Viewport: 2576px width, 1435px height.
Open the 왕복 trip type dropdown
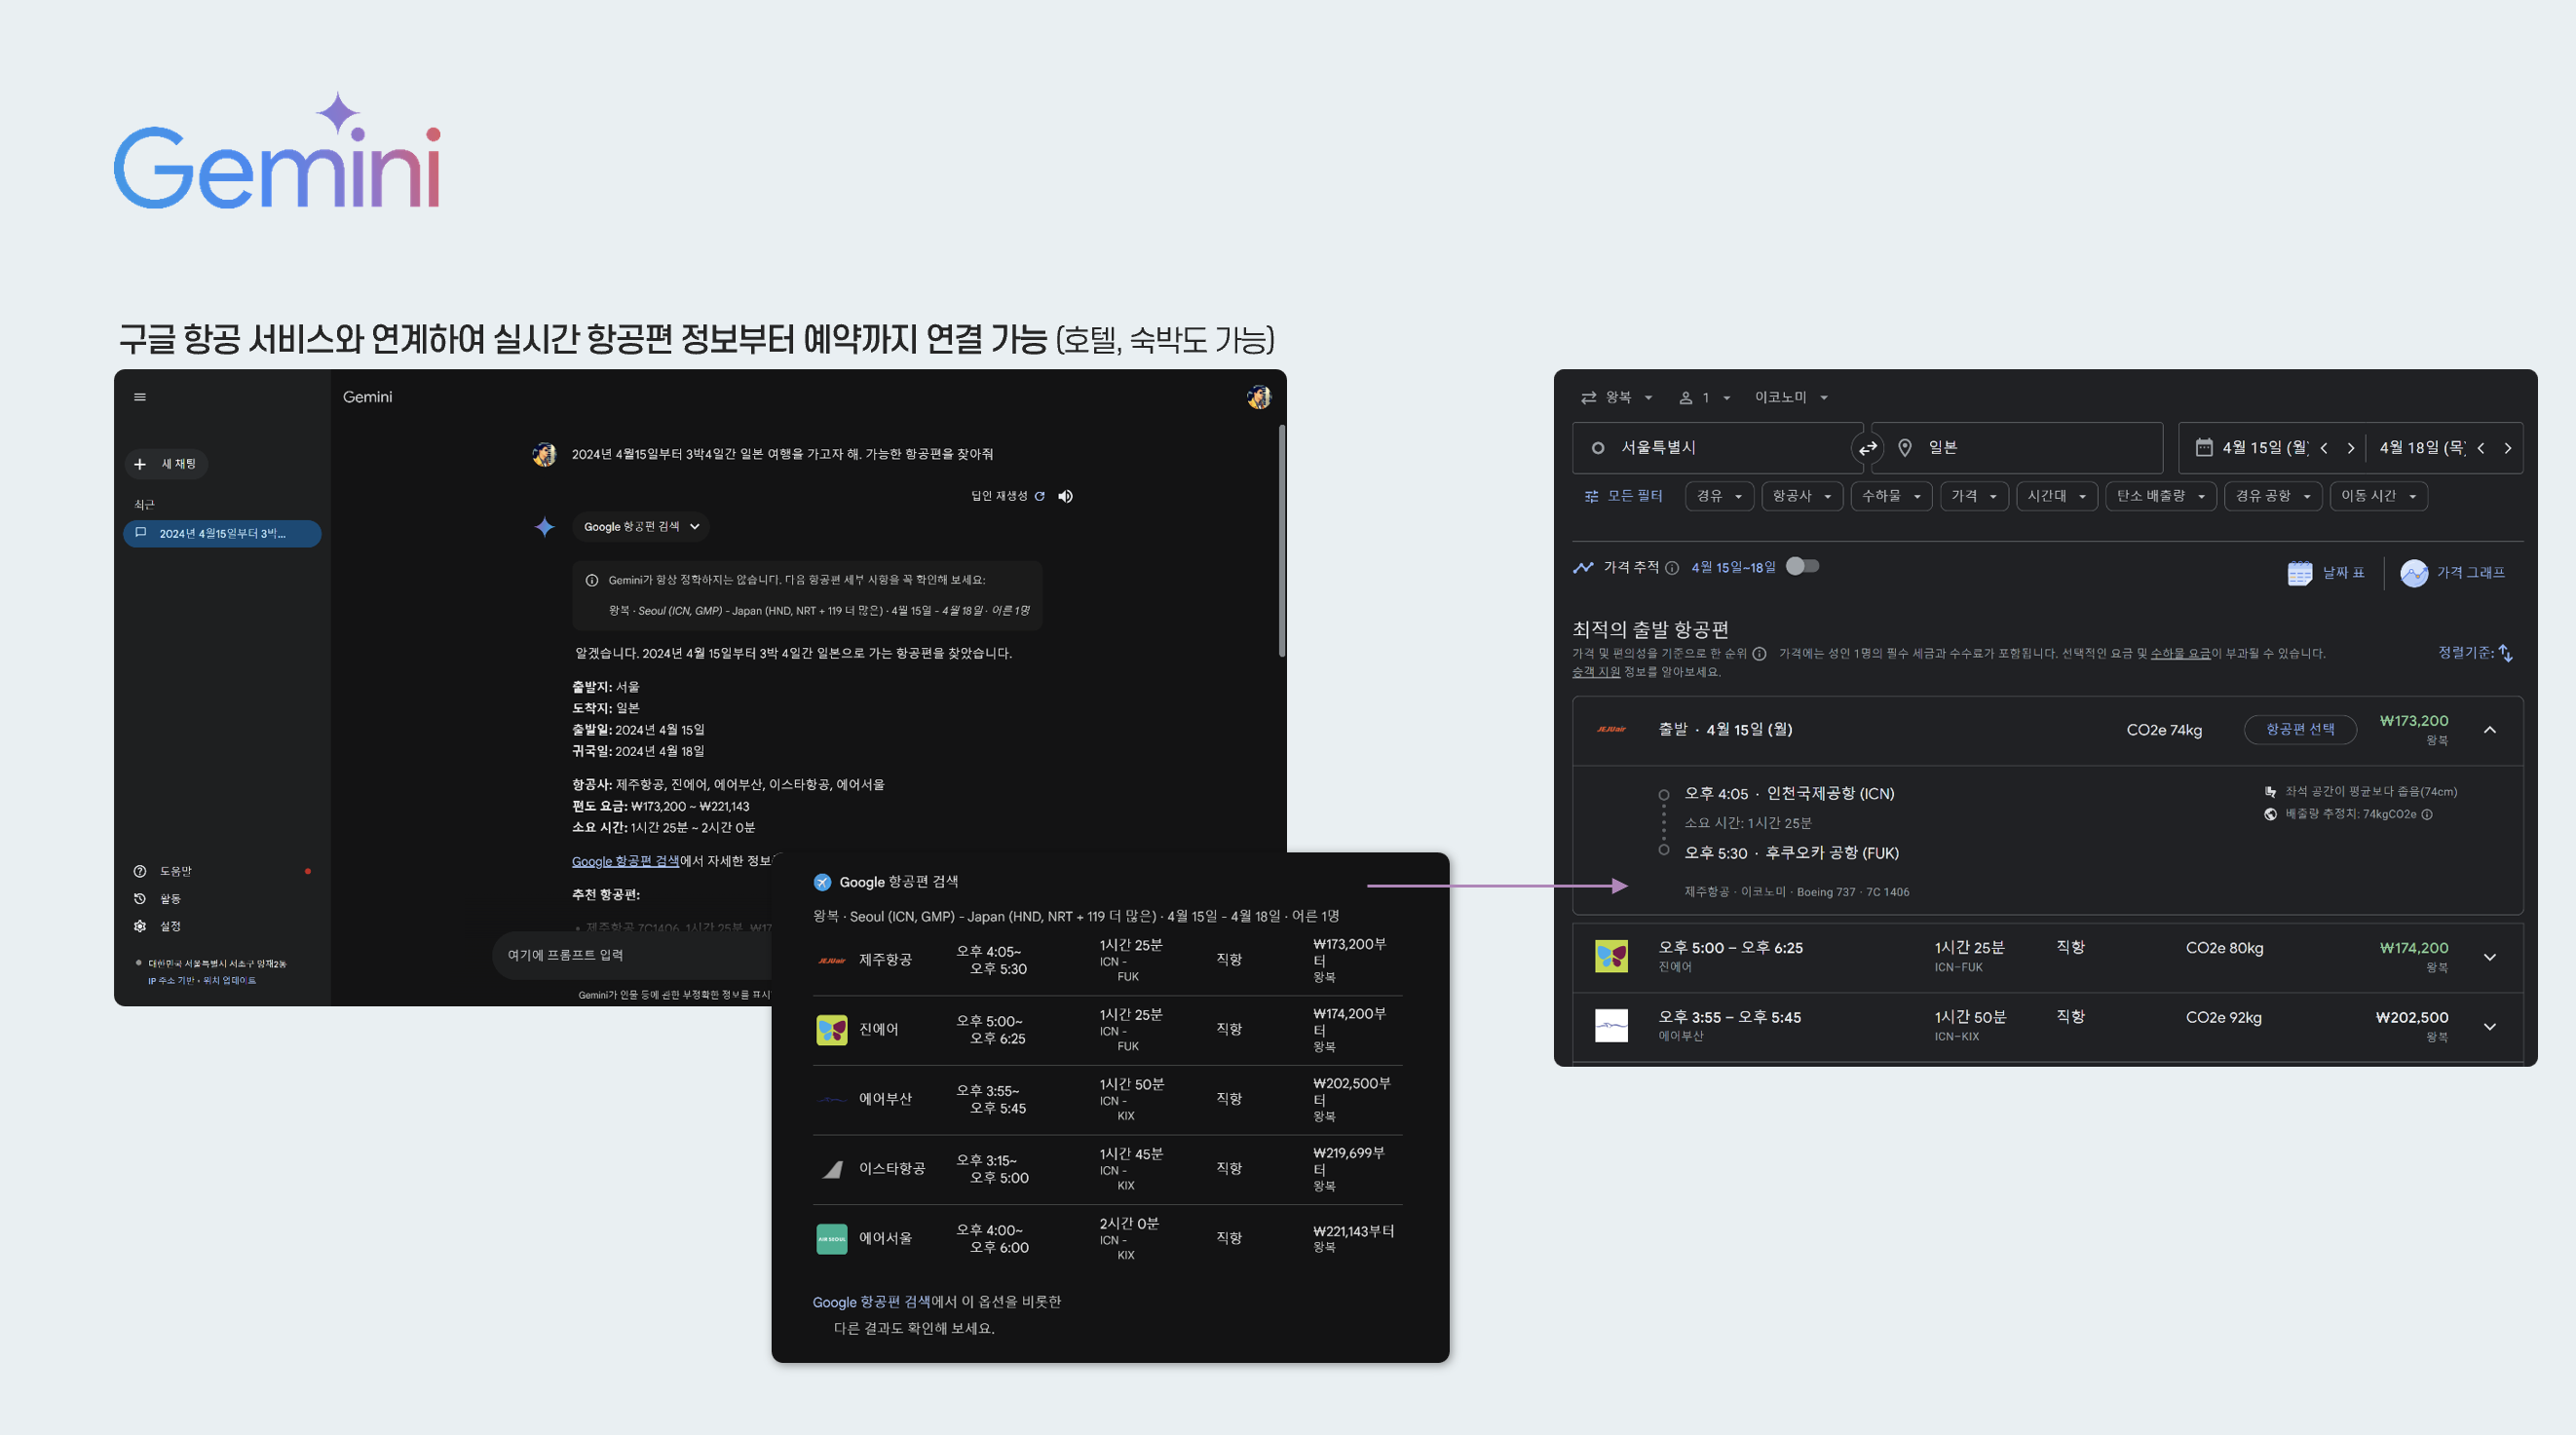click(1616, 397)
